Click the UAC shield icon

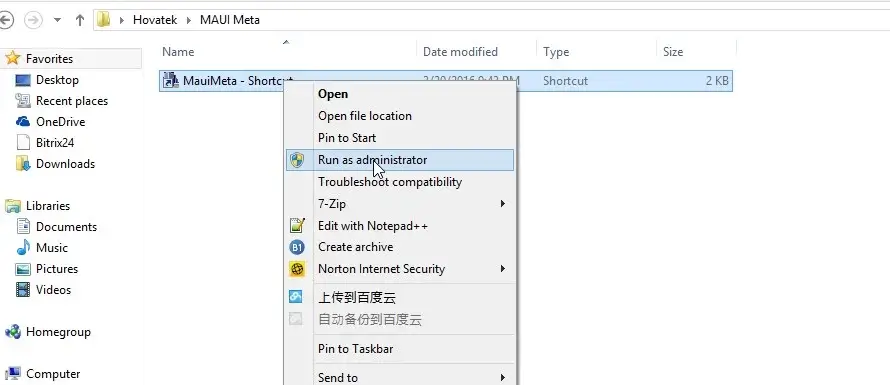[x=296, y=160]
